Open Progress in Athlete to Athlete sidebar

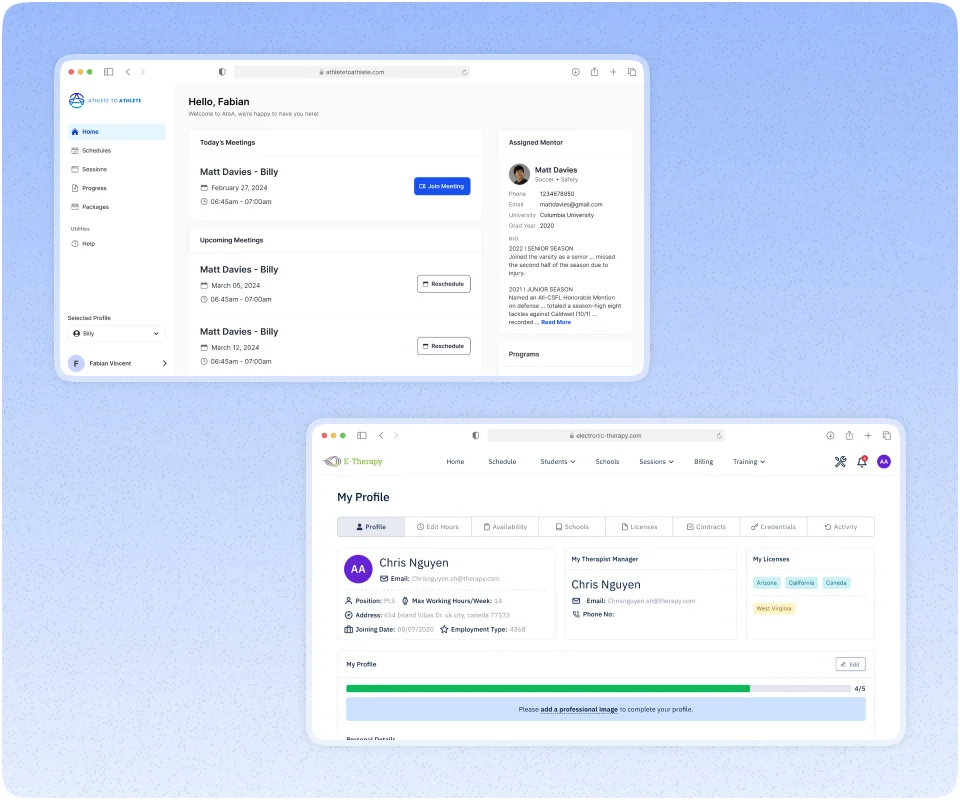coord(89,189)
